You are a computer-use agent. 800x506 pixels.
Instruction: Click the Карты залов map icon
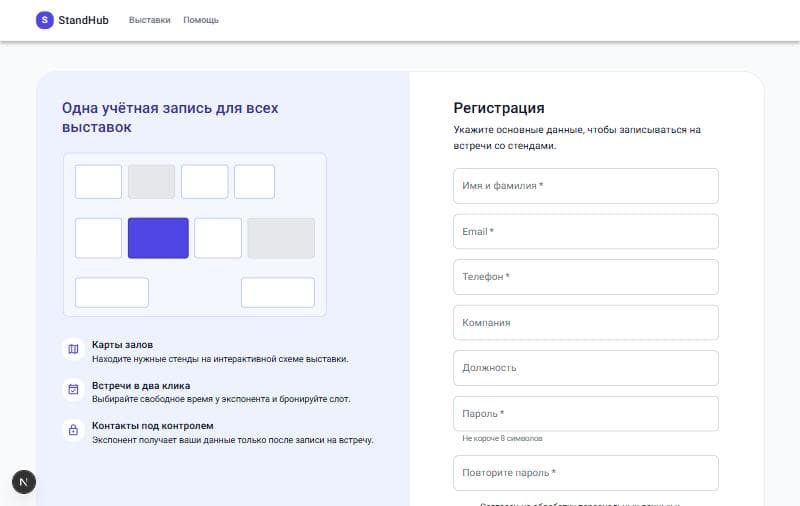[x=73, y=349]
